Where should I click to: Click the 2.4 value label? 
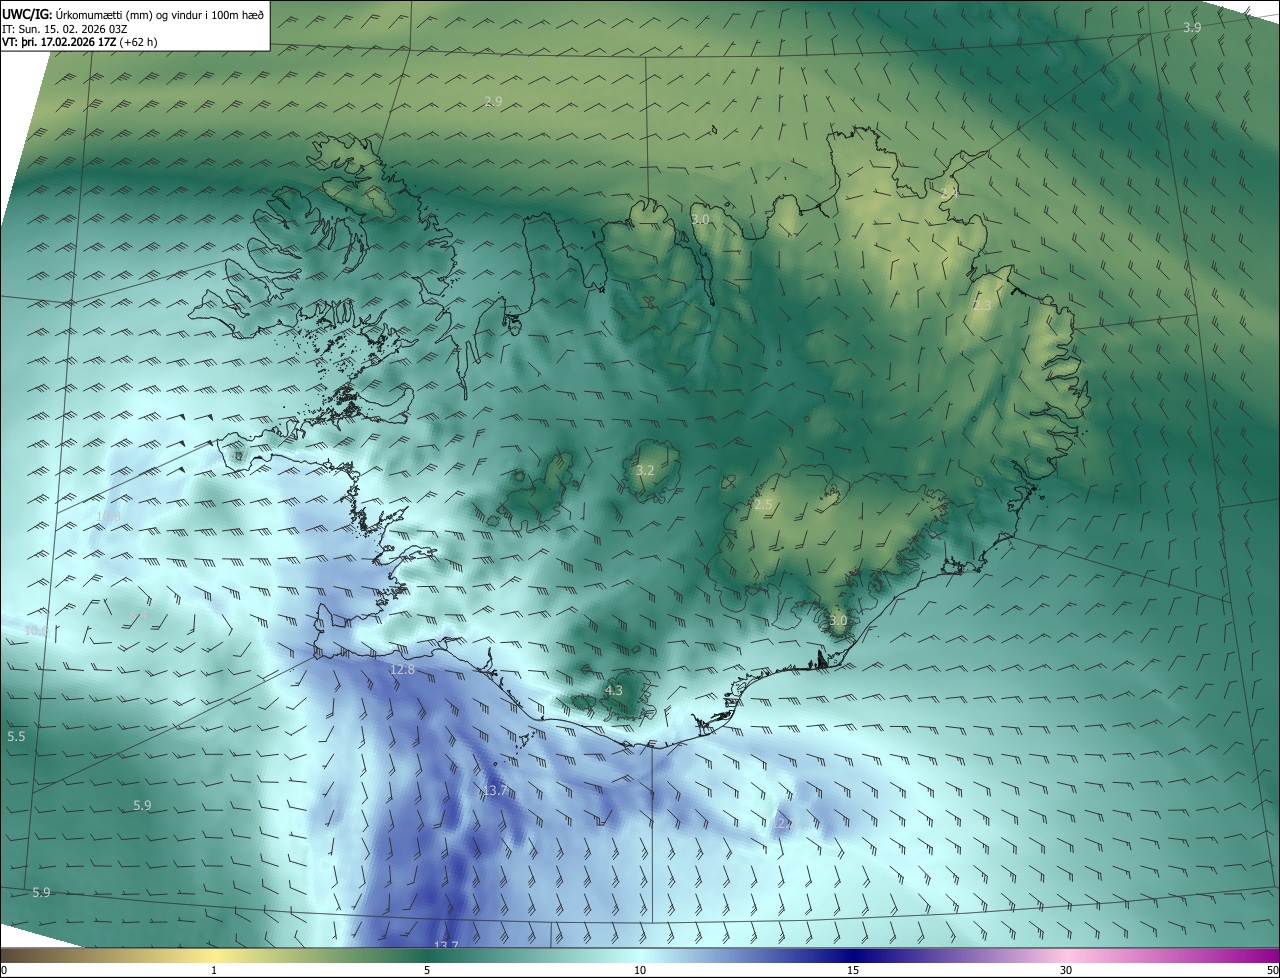[x=950, y=191]
